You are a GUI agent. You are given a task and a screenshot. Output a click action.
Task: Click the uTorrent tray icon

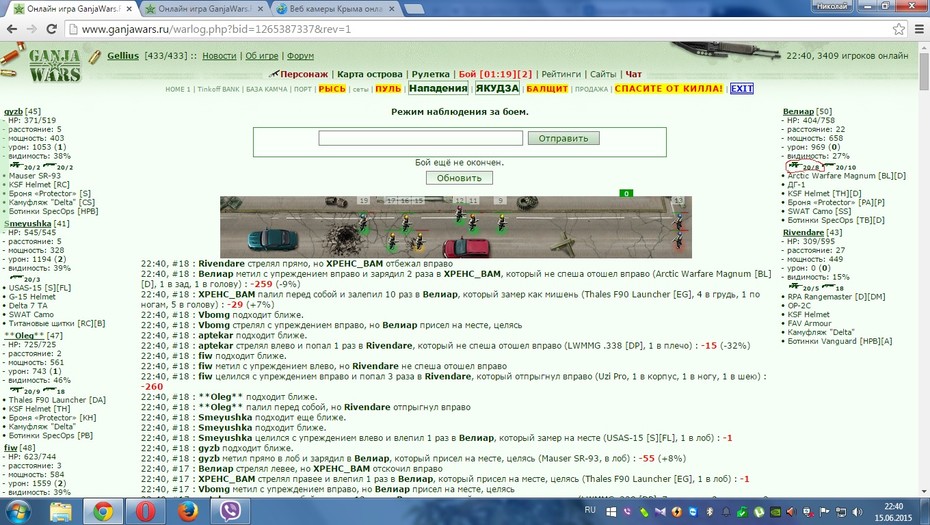(x=759, y=511)
